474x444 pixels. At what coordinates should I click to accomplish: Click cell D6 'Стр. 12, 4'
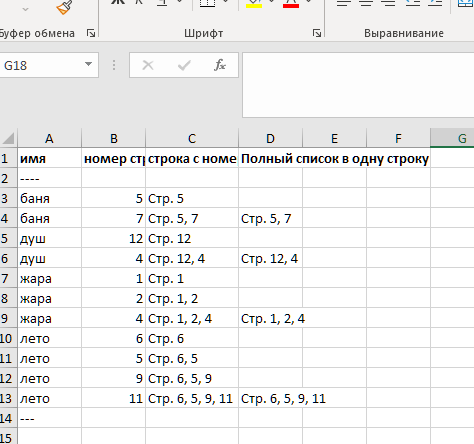coord(270,258)
